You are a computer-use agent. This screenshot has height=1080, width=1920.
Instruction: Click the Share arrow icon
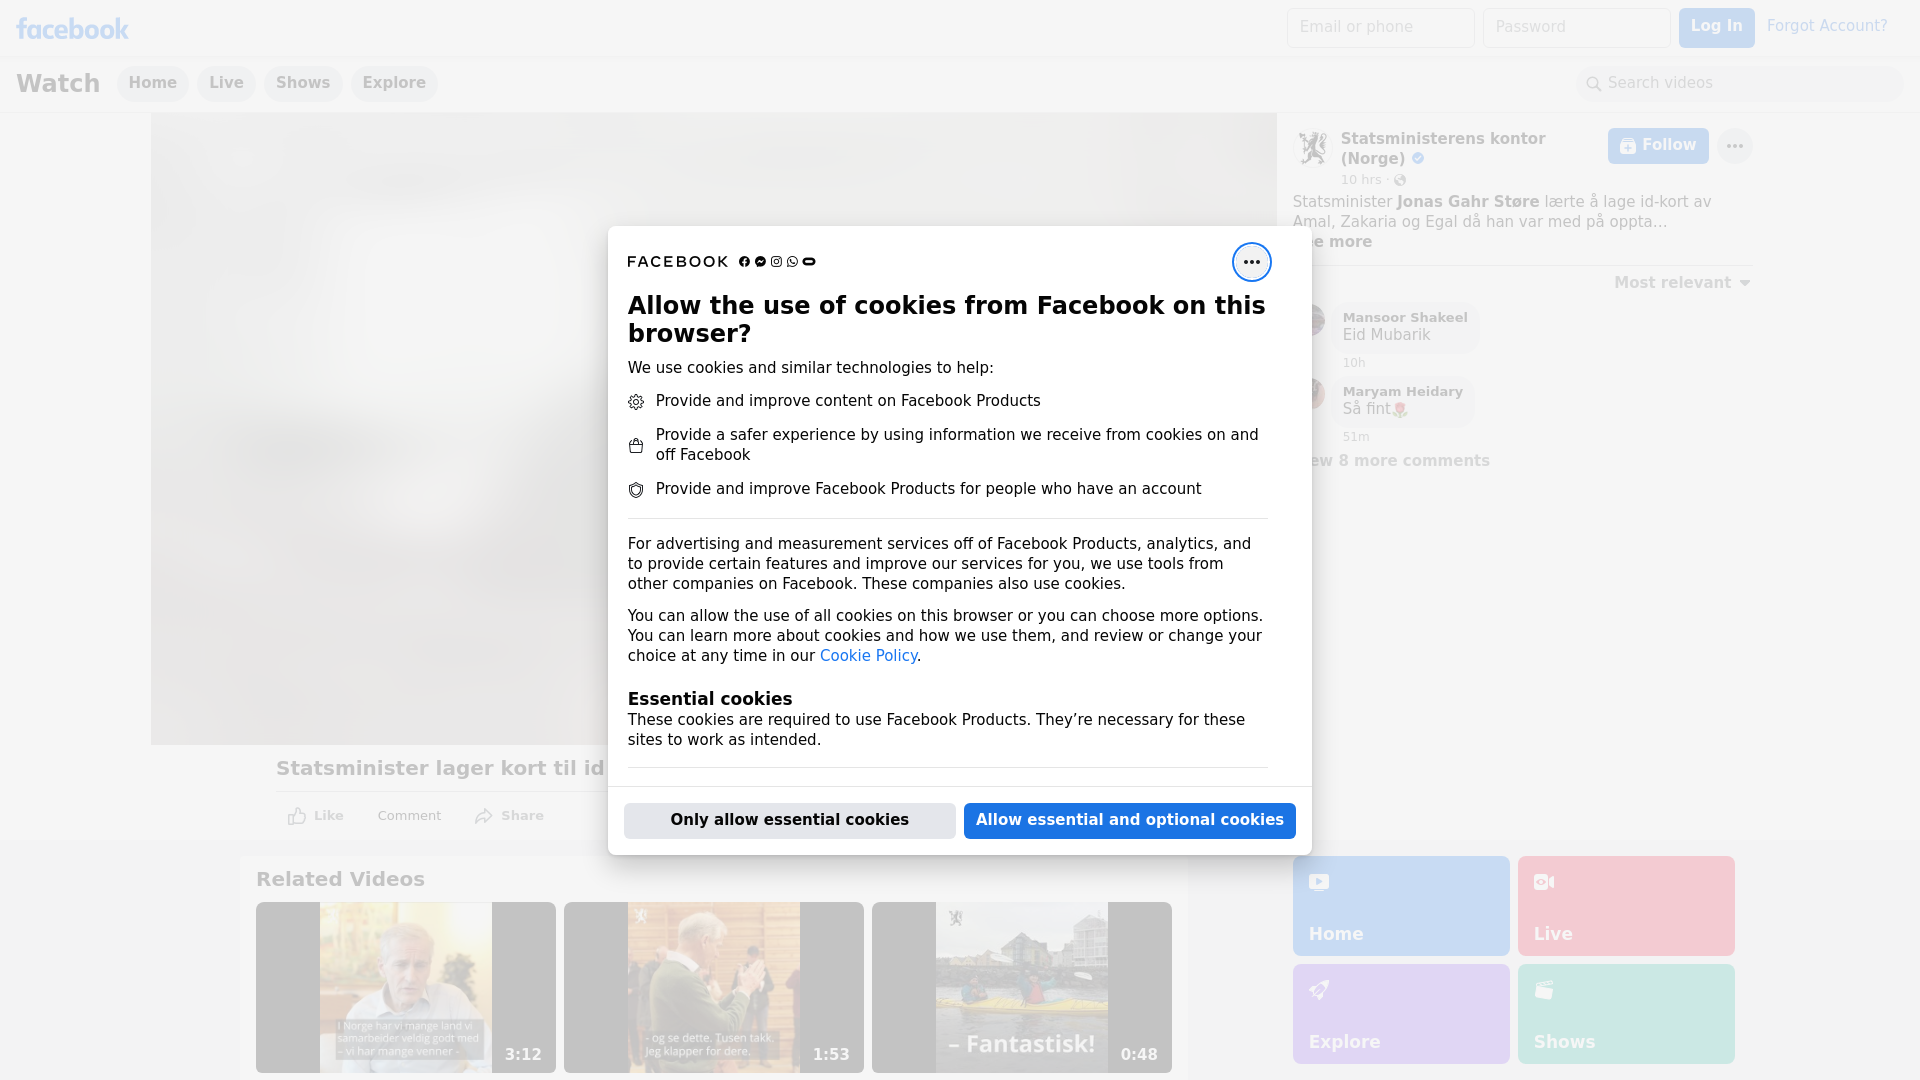point(484,816)
